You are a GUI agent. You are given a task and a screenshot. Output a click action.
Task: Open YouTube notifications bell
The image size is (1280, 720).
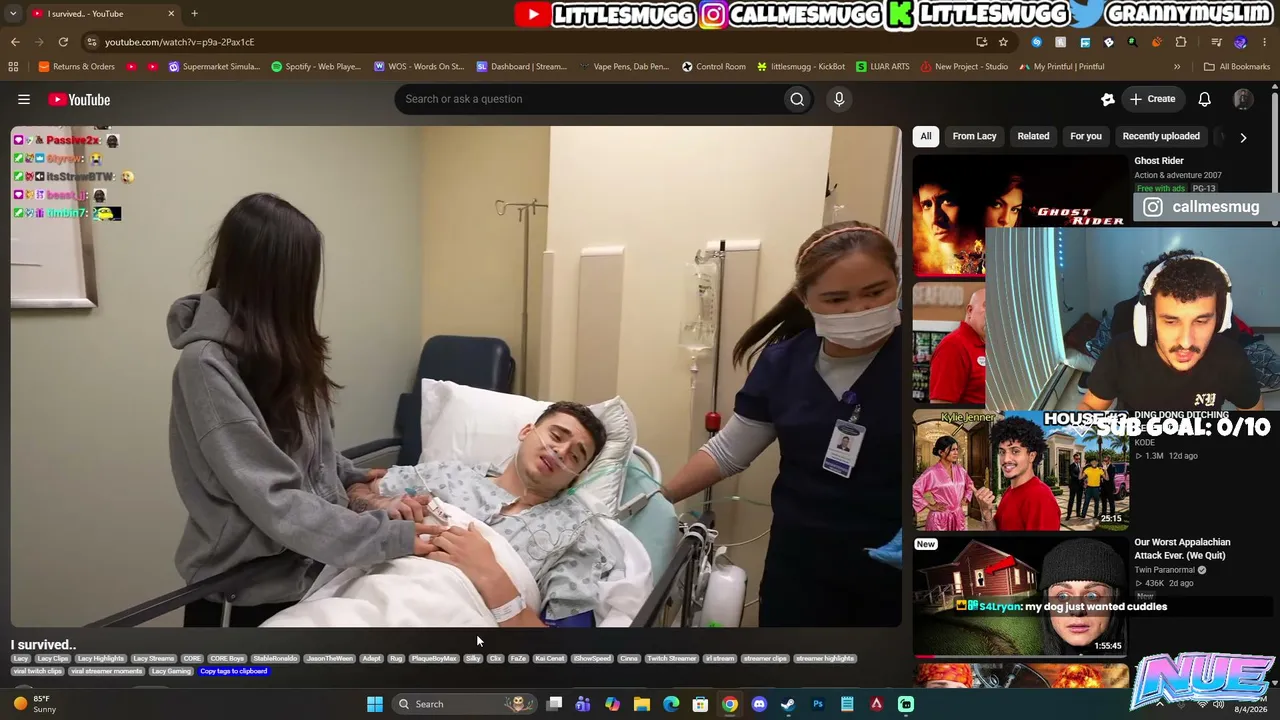(1205, 99)
